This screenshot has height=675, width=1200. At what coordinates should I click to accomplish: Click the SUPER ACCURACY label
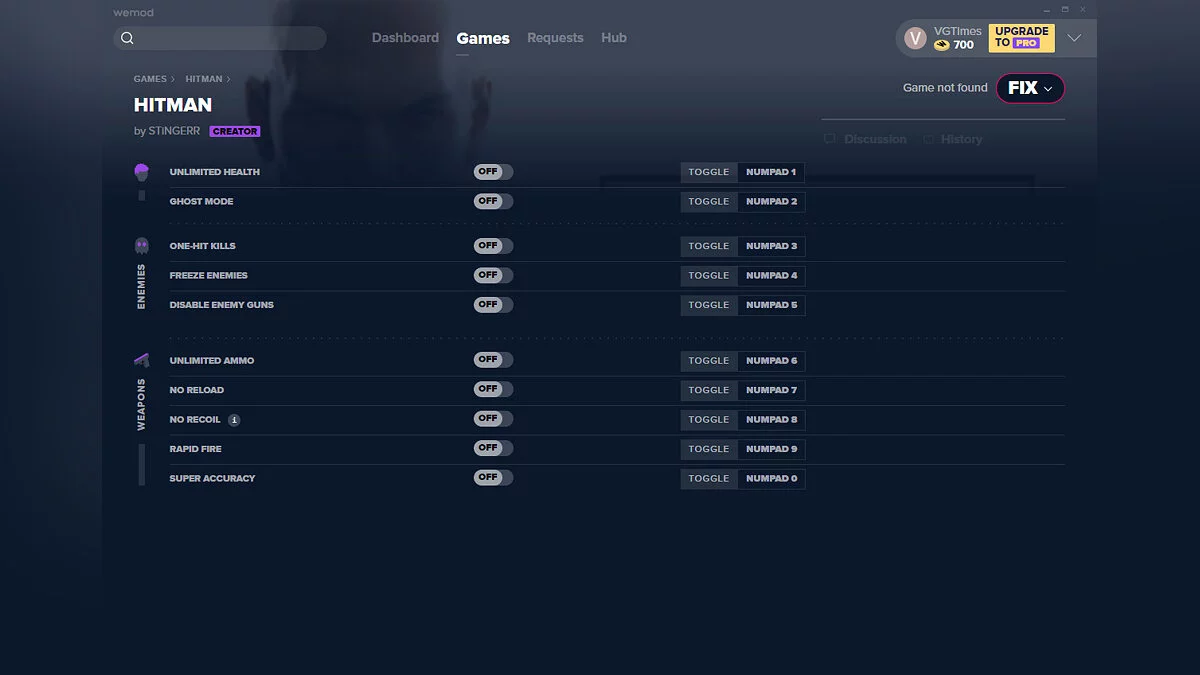pos(212,478)
